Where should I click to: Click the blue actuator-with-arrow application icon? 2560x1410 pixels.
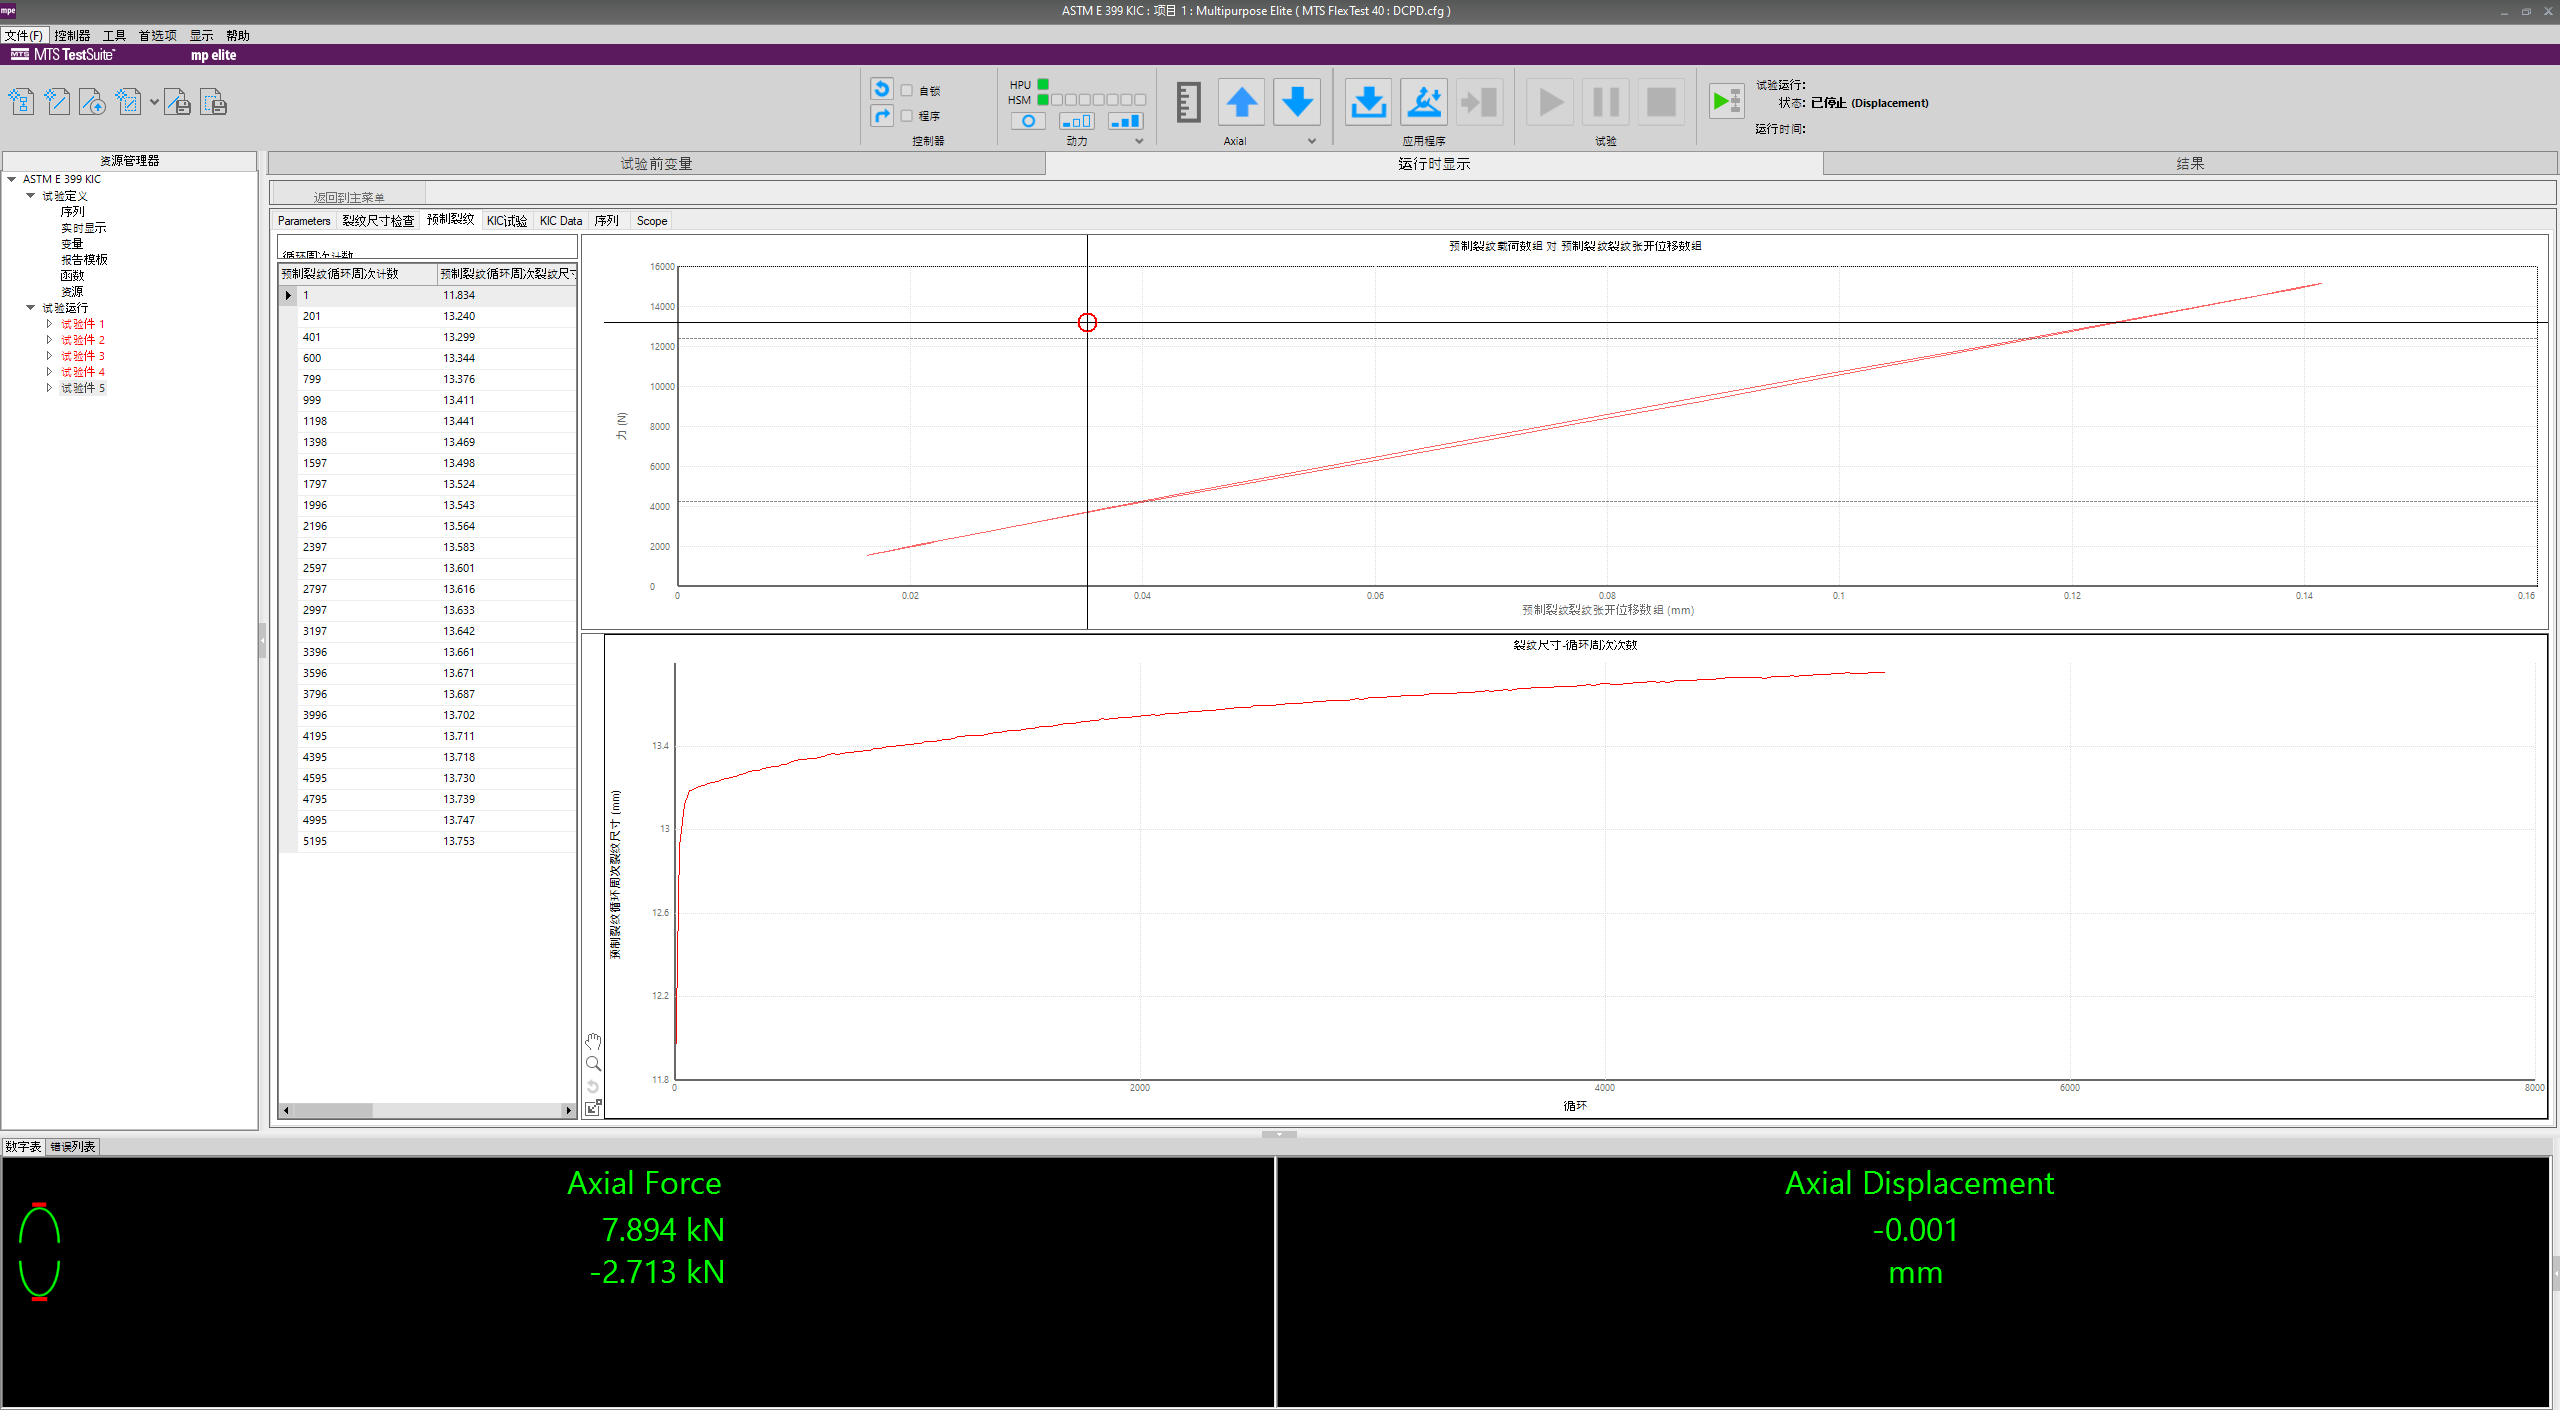click(1424, 102)
